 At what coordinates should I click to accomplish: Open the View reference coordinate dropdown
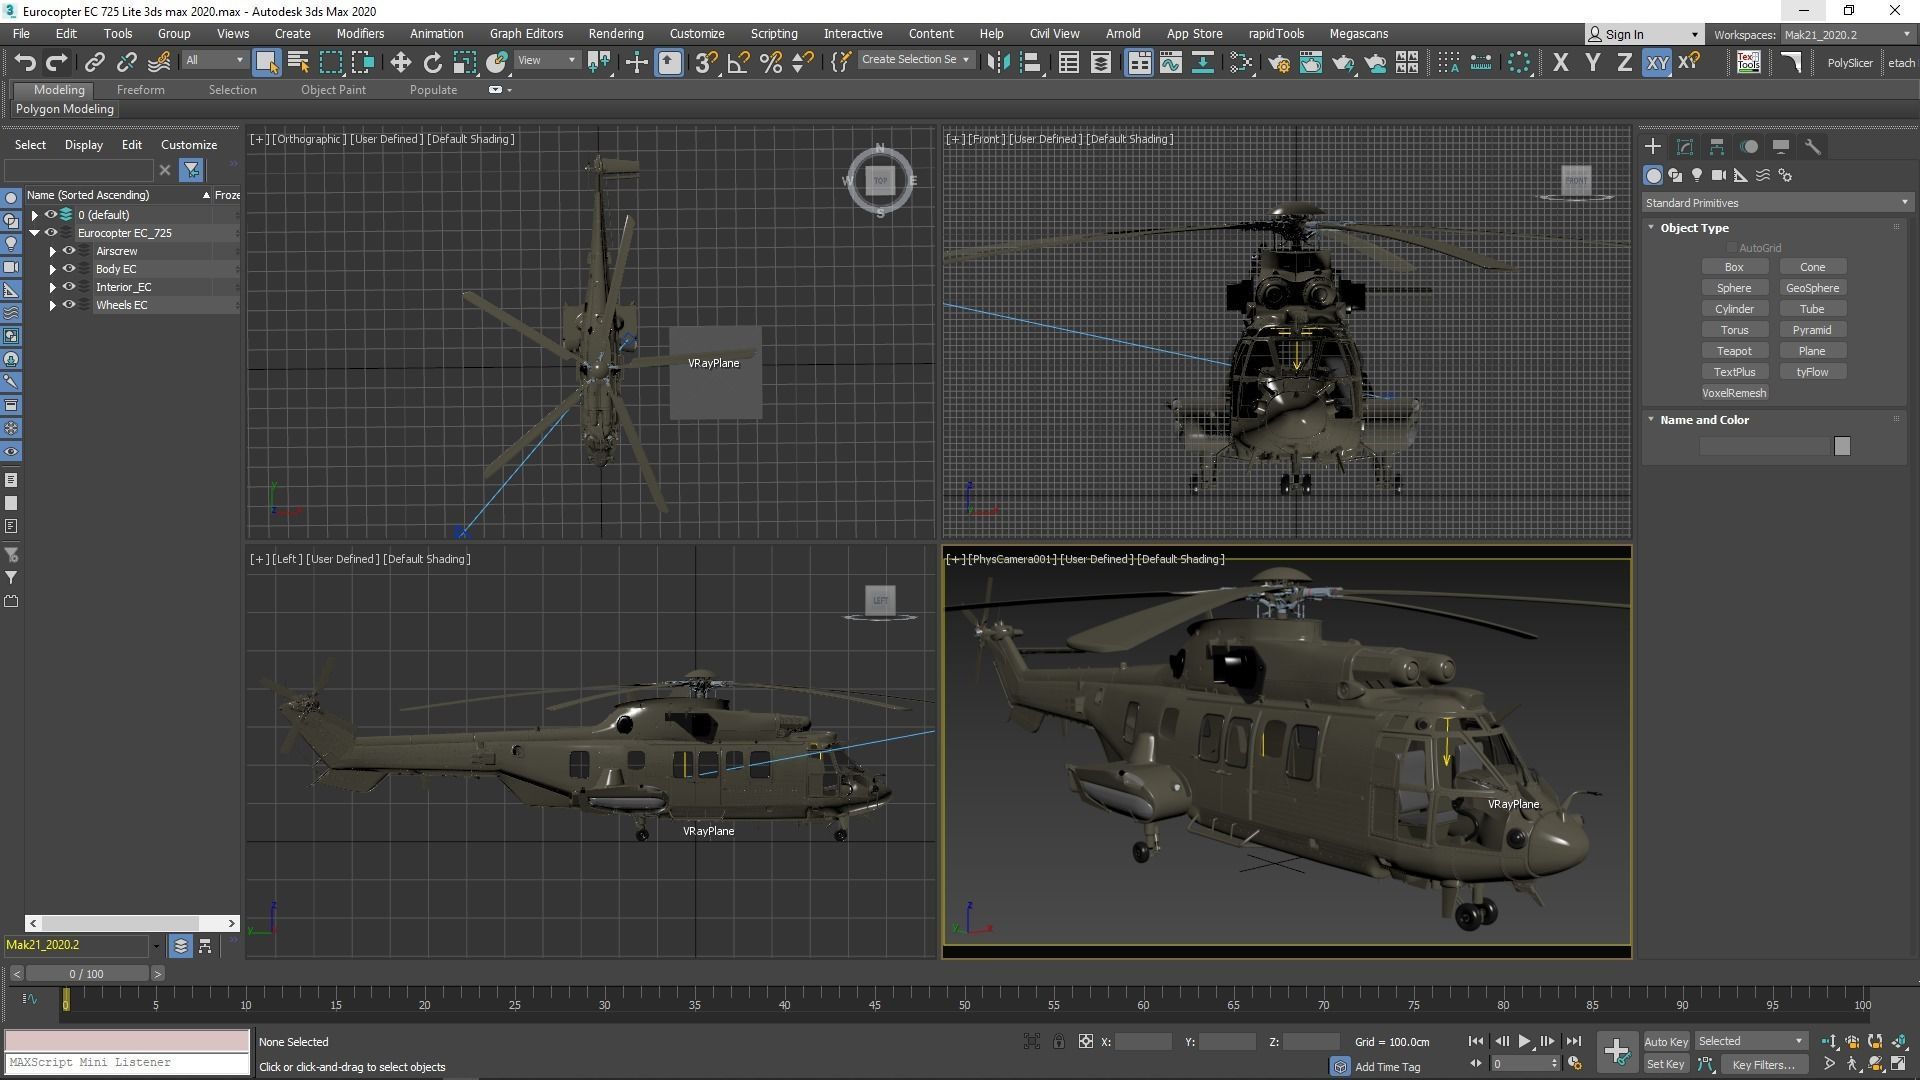pyautogui.click(x=547, y=60)
